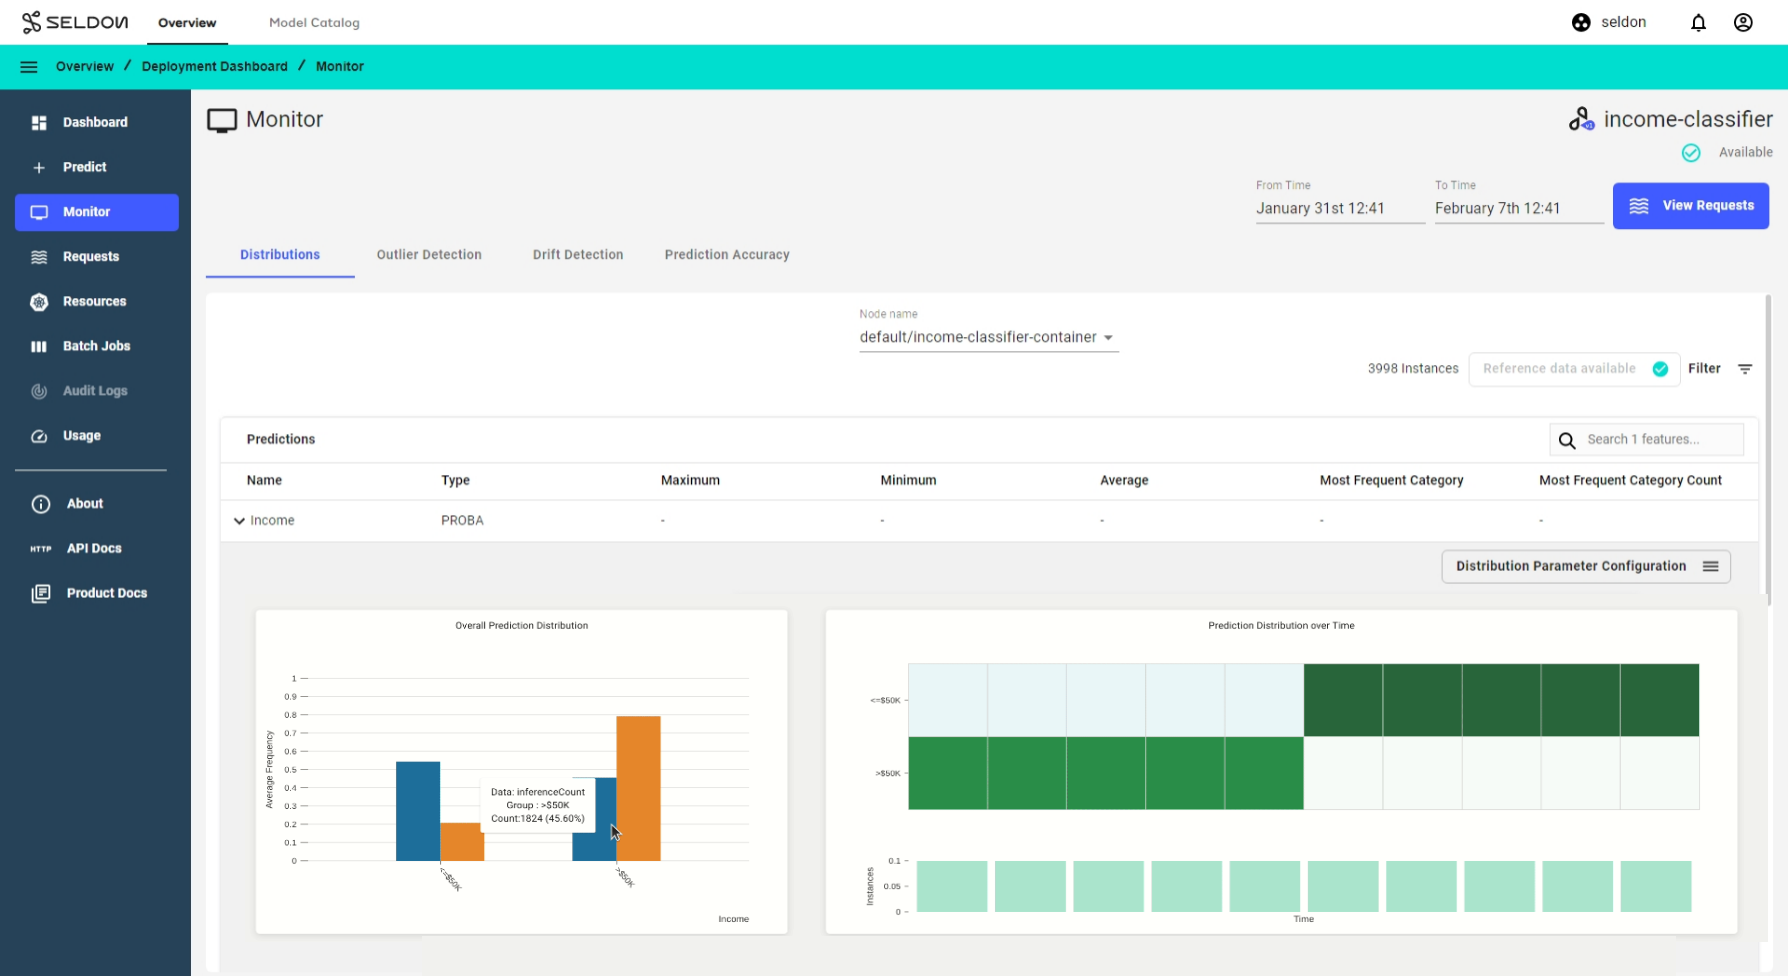Go to Deployment Dashboard breadcrumb

click(x=215, y=67)
